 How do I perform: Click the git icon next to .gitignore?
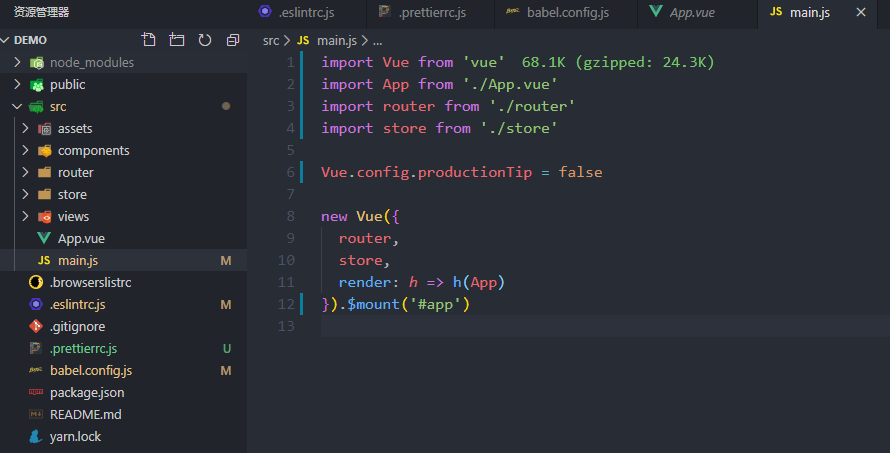(x=36, y=326)
